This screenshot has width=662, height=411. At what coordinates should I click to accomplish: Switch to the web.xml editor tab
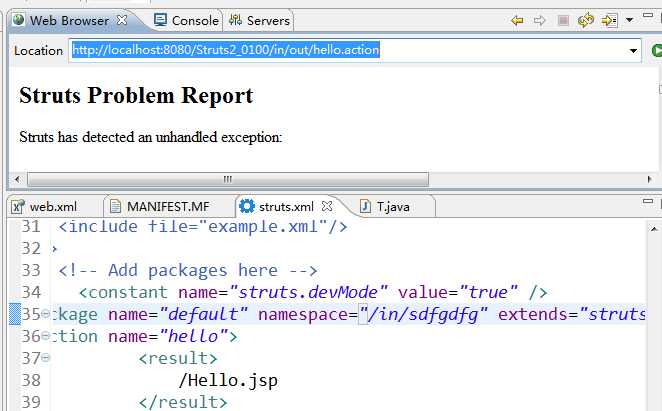pyautogui.click(x=44, y=207)
